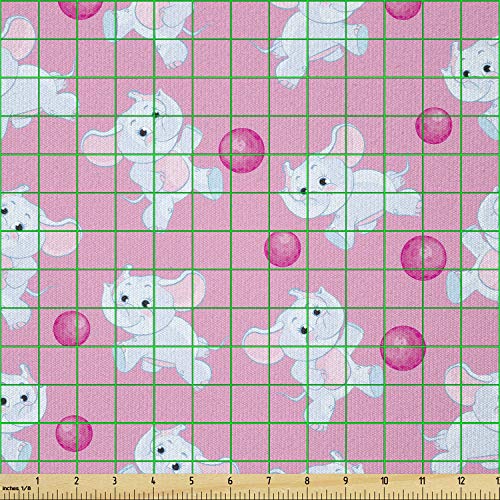Select the ruler number 4
Image resolution: width=500 pixels, height=500 pixels.
[x=153, y=480]
